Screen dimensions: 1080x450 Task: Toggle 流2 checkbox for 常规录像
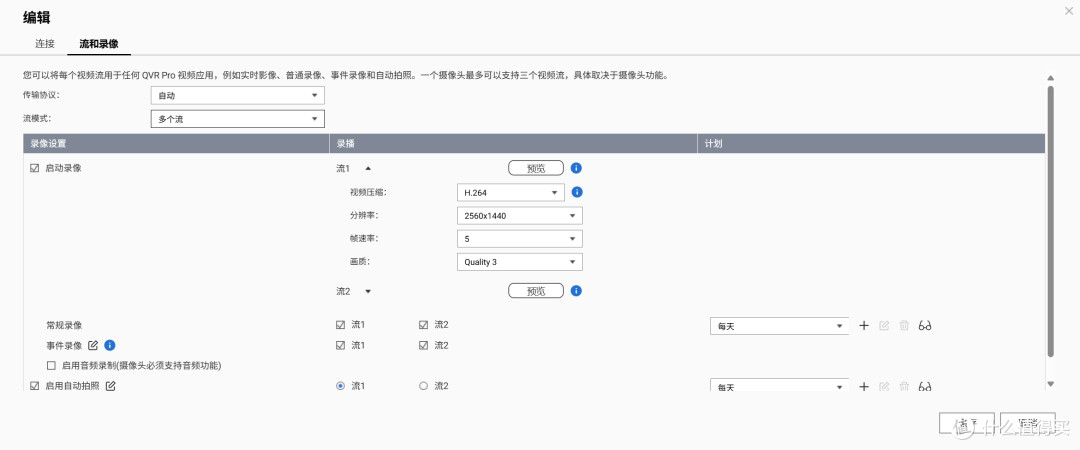tap(424, 325)
